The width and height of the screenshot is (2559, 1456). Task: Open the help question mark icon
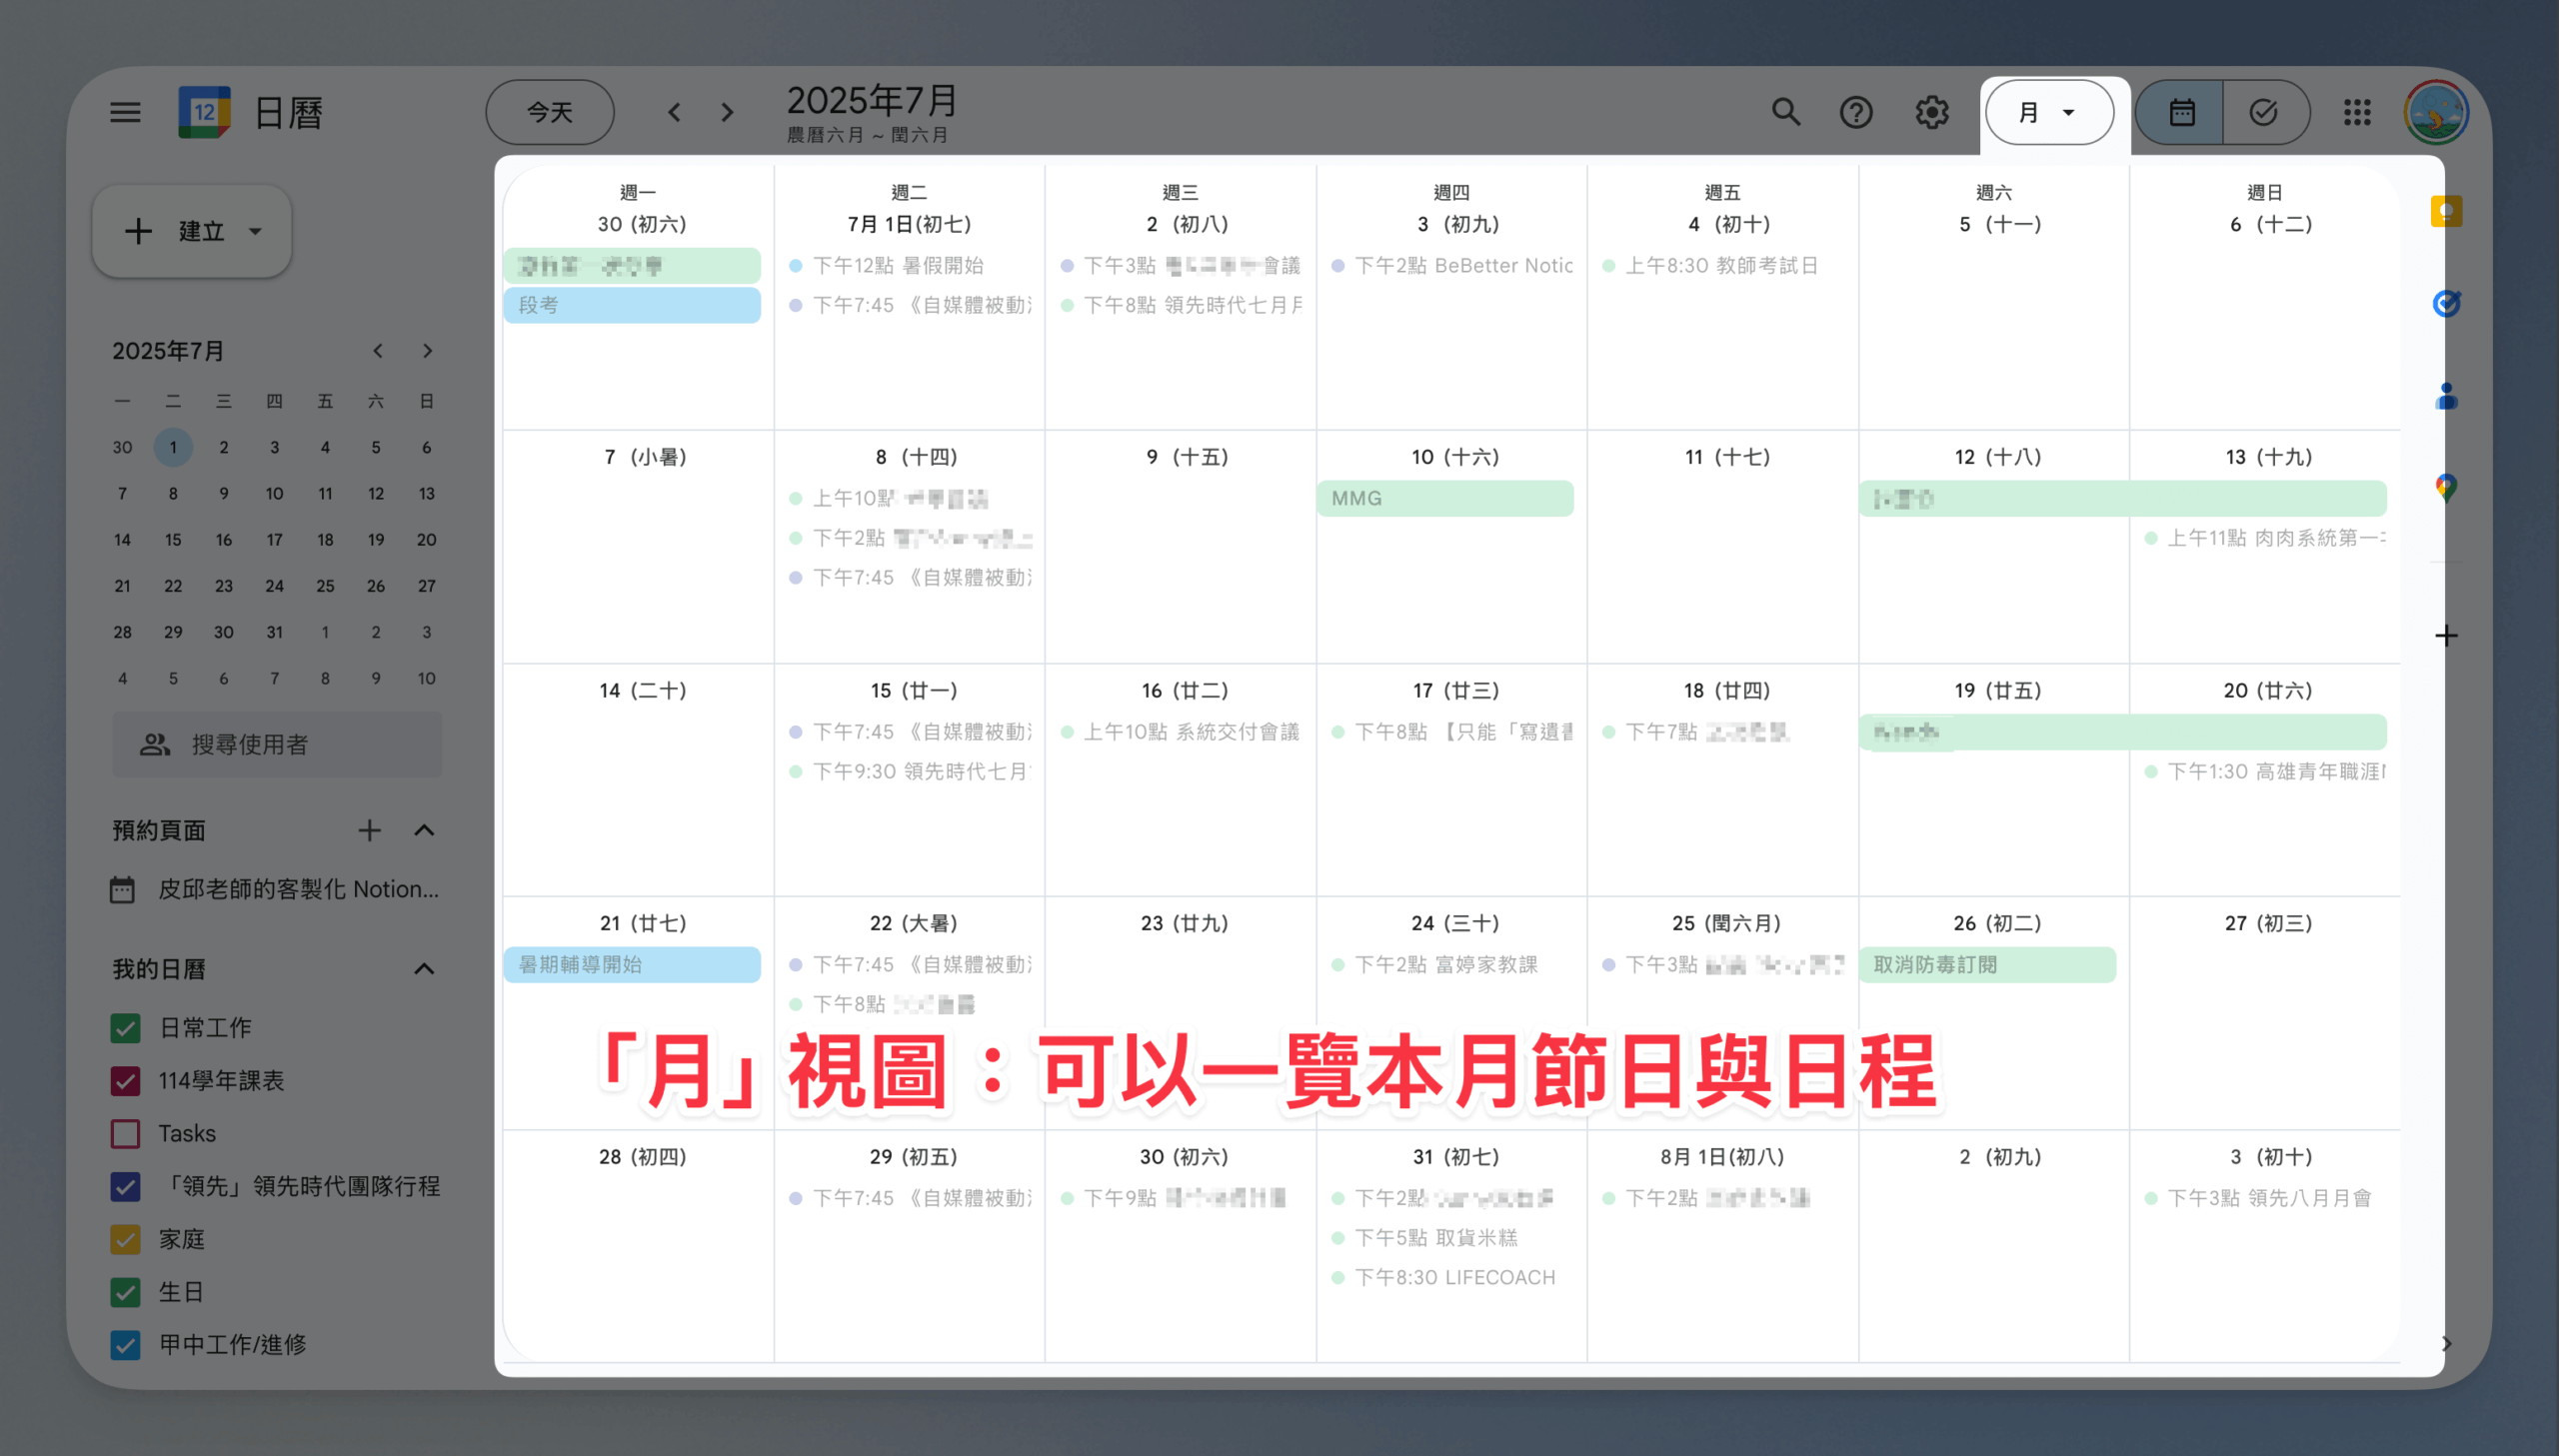coord(1856,112)
